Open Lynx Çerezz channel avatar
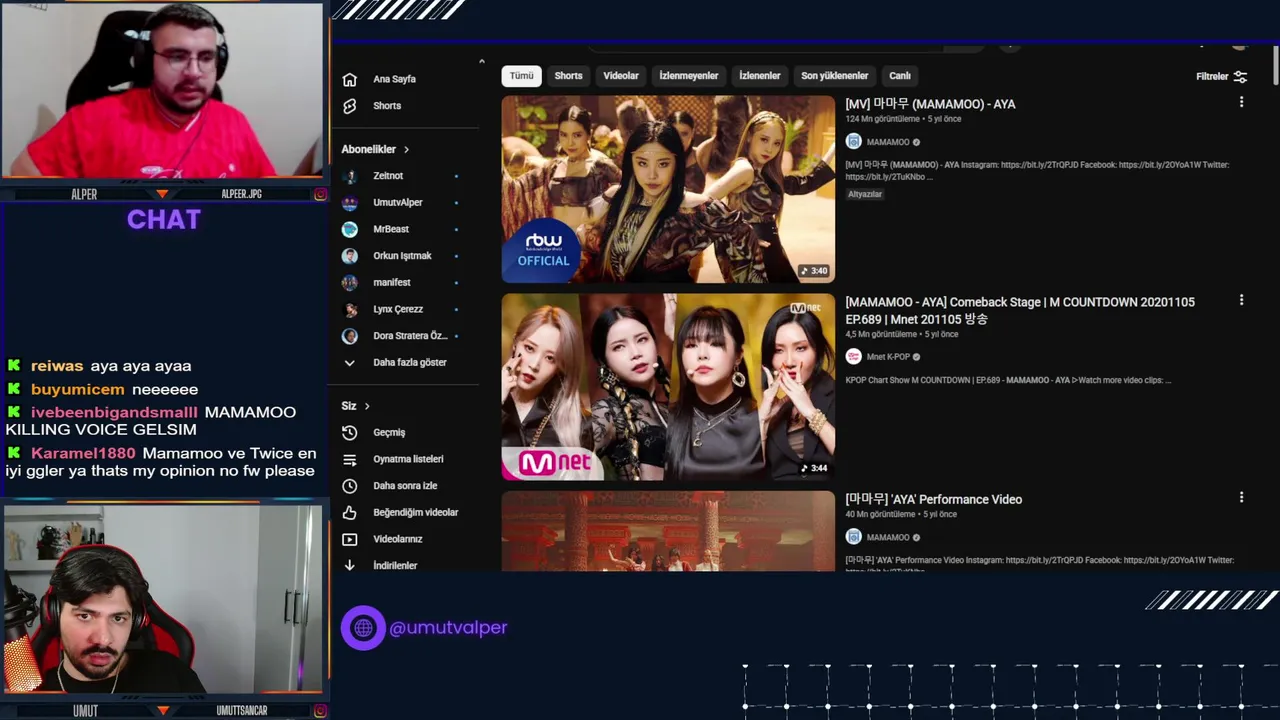 point(350,309)
